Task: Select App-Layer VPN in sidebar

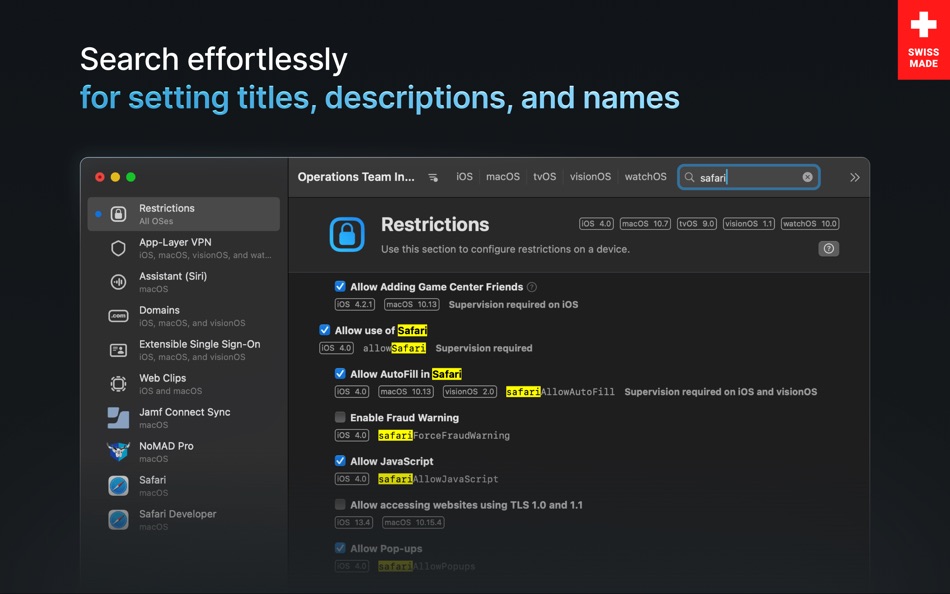Action: pyautogui.click(x=184, y=248)
